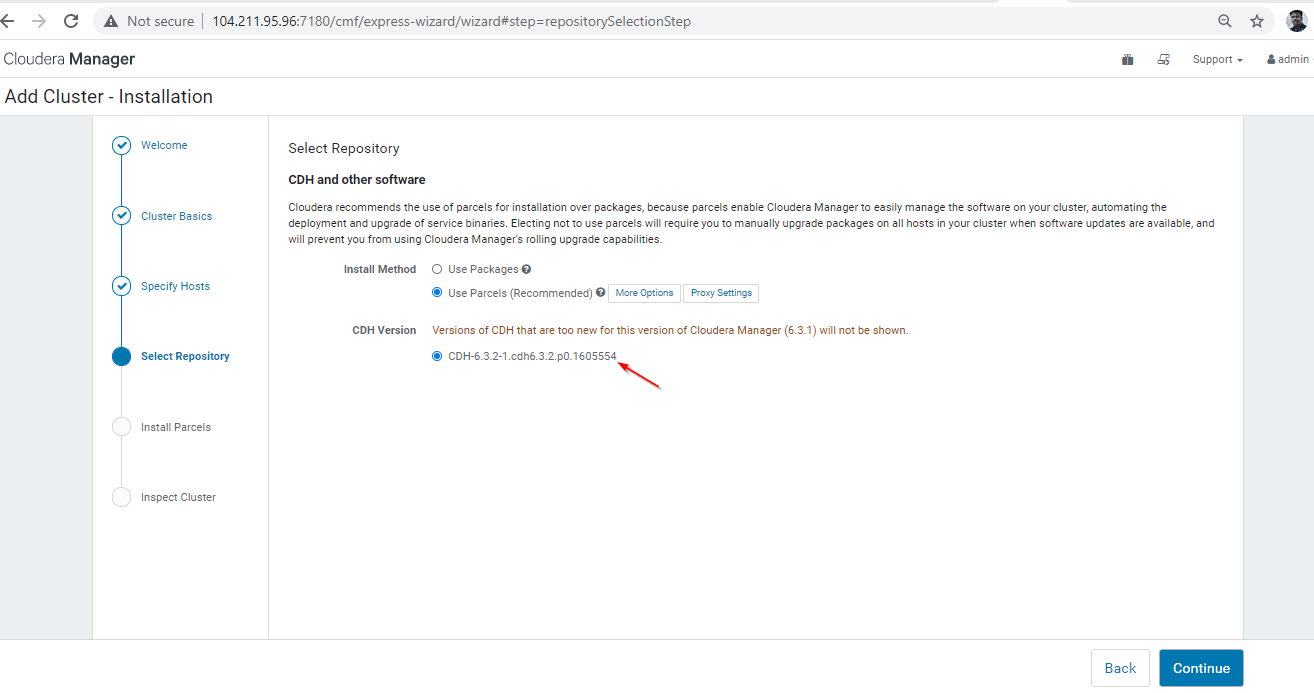
Task: Click the browser address bar URL
Action: click(x=451, y=21)
